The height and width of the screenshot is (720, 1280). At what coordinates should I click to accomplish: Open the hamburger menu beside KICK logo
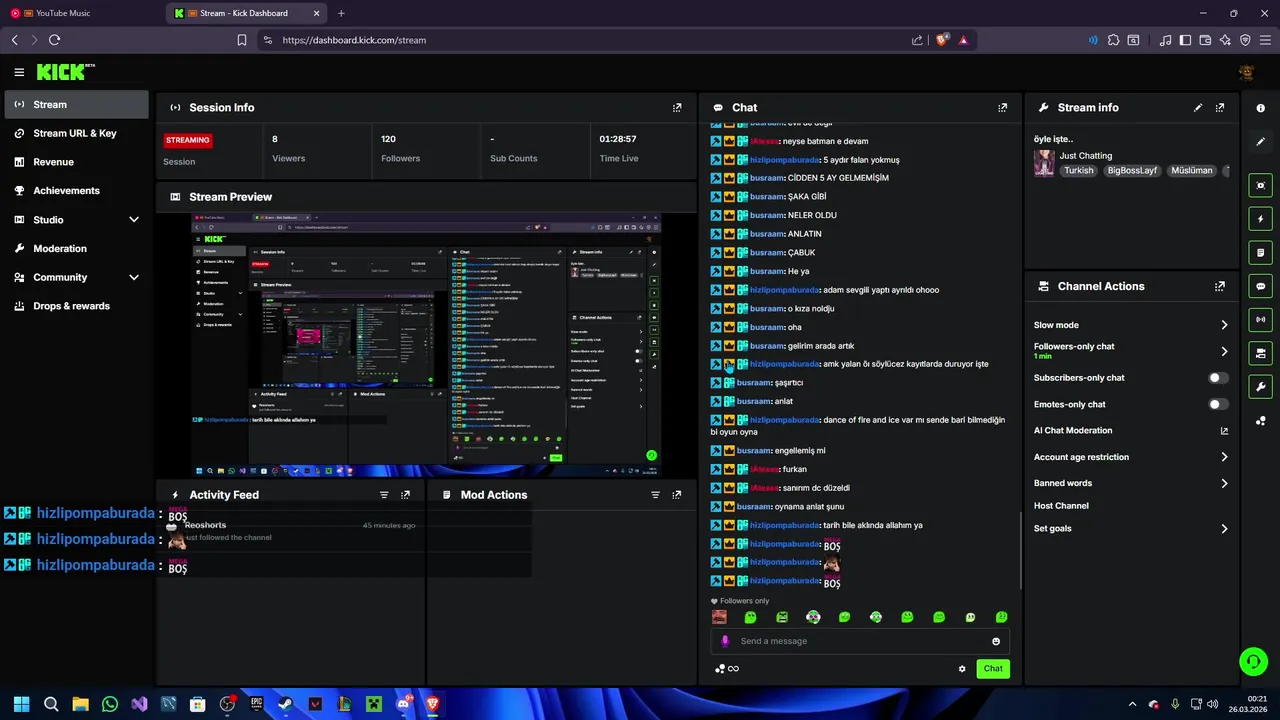19,72
